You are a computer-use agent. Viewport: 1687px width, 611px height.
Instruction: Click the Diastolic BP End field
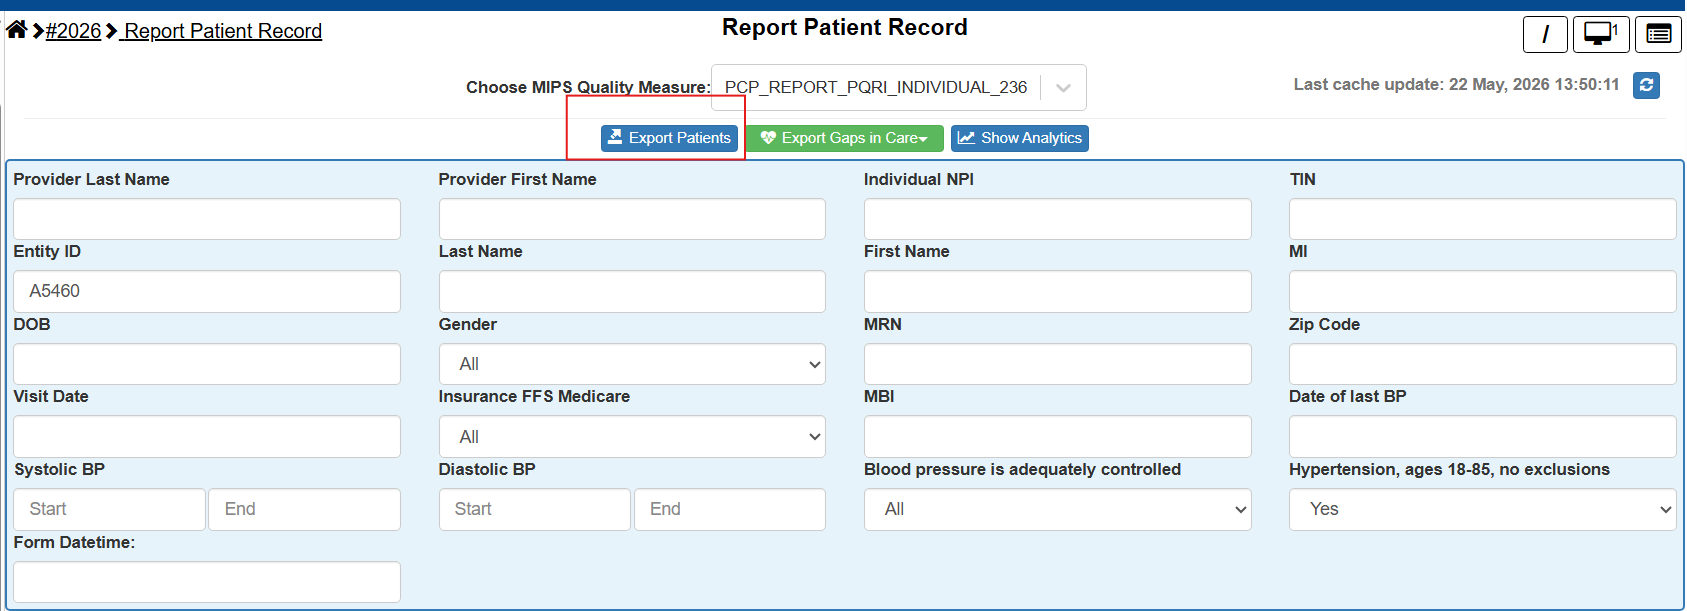pyautogui.click(x=730, y=509)
